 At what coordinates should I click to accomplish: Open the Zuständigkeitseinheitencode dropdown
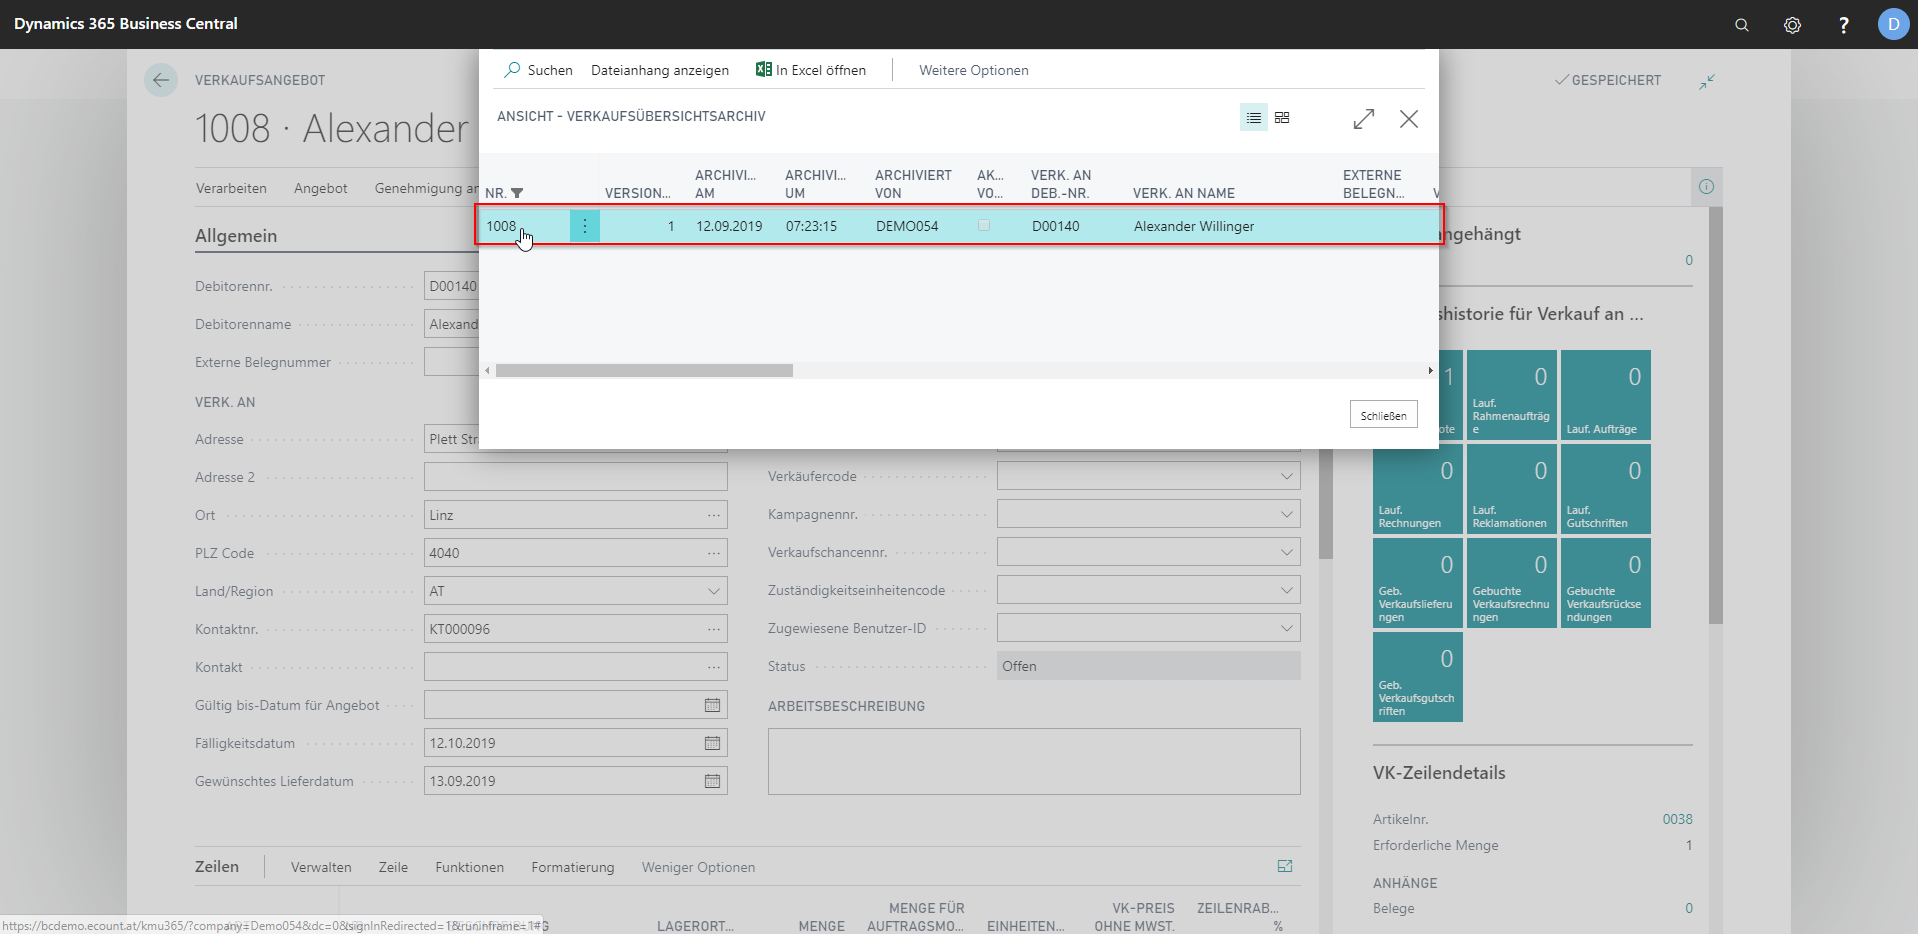click(x=1287, y=590)
